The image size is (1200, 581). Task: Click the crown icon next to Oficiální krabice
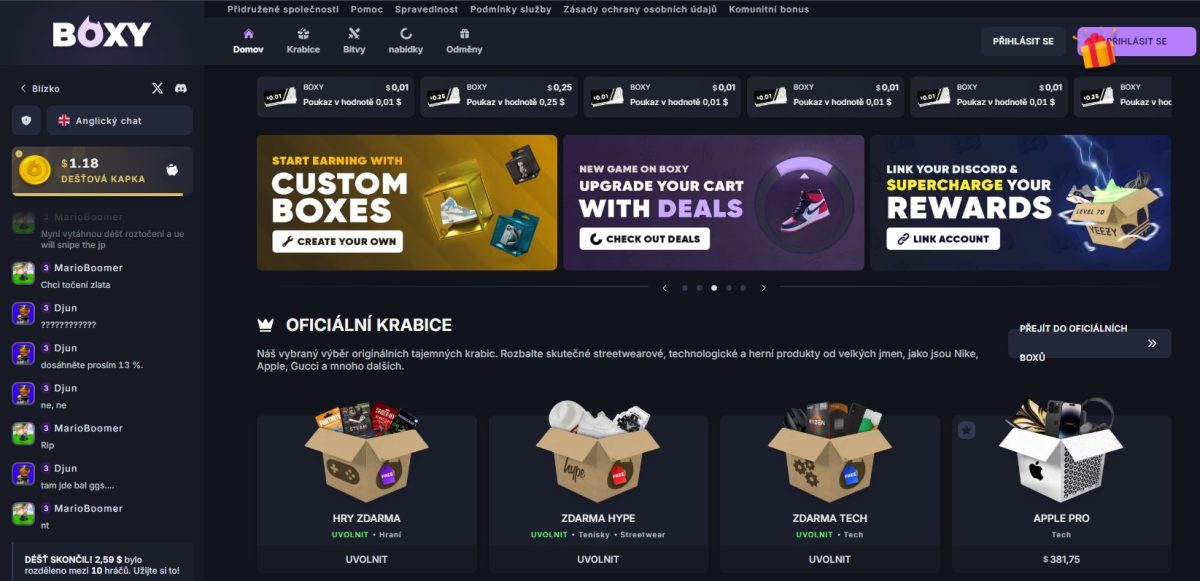click(x=265, y=325)
